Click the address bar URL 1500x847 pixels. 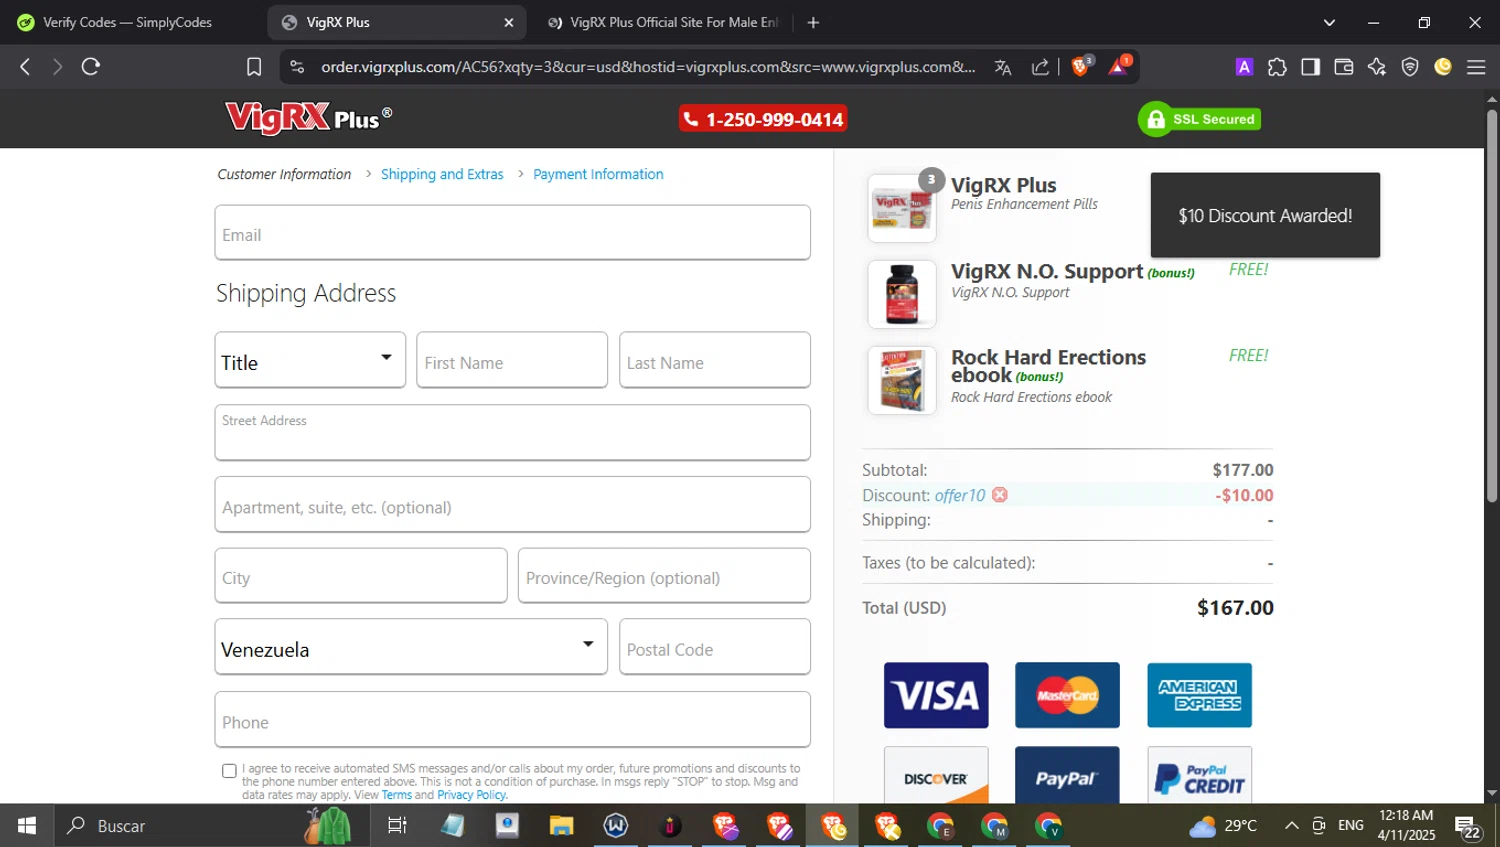(x=648, y=67)
